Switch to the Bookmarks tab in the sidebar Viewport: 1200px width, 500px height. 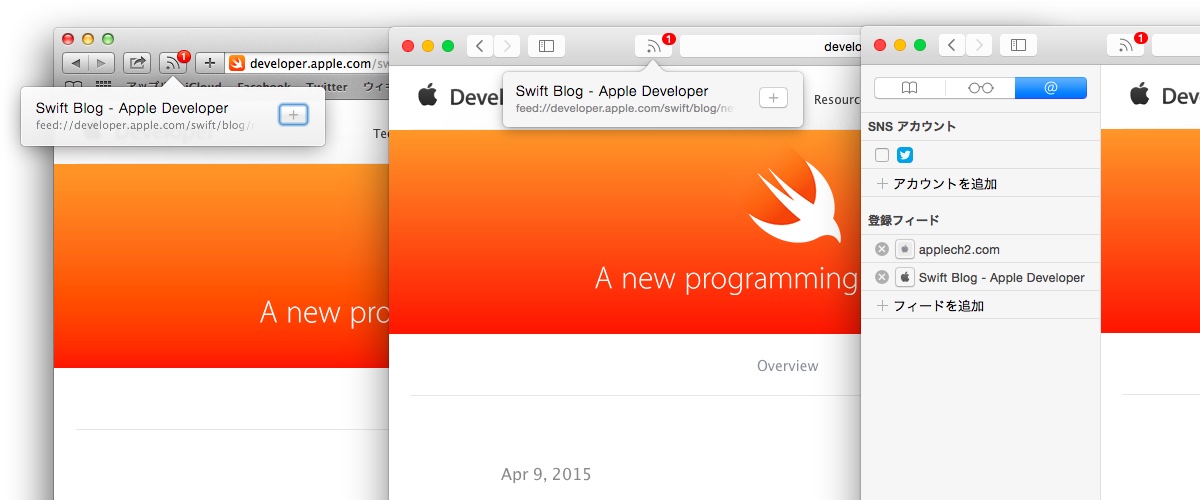909,88
